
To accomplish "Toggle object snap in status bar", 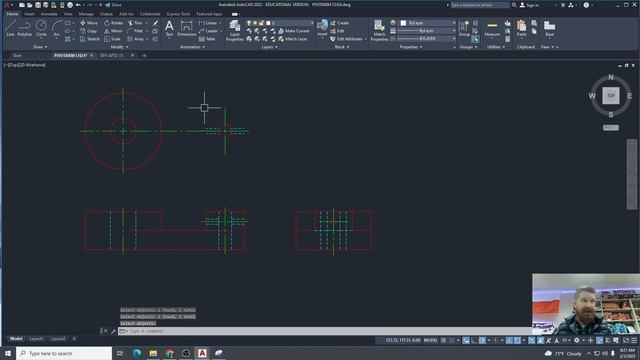I will 518,340.
